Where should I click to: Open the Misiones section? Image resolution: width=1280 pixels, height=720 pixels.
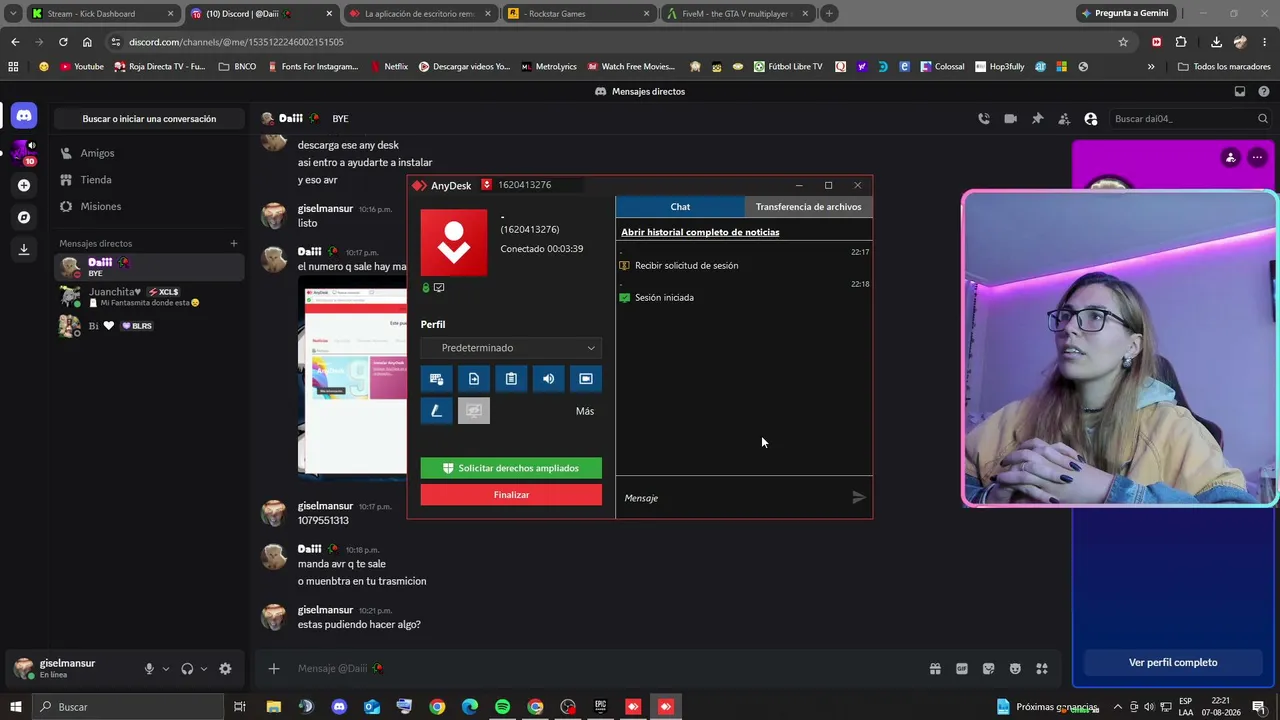149,206
